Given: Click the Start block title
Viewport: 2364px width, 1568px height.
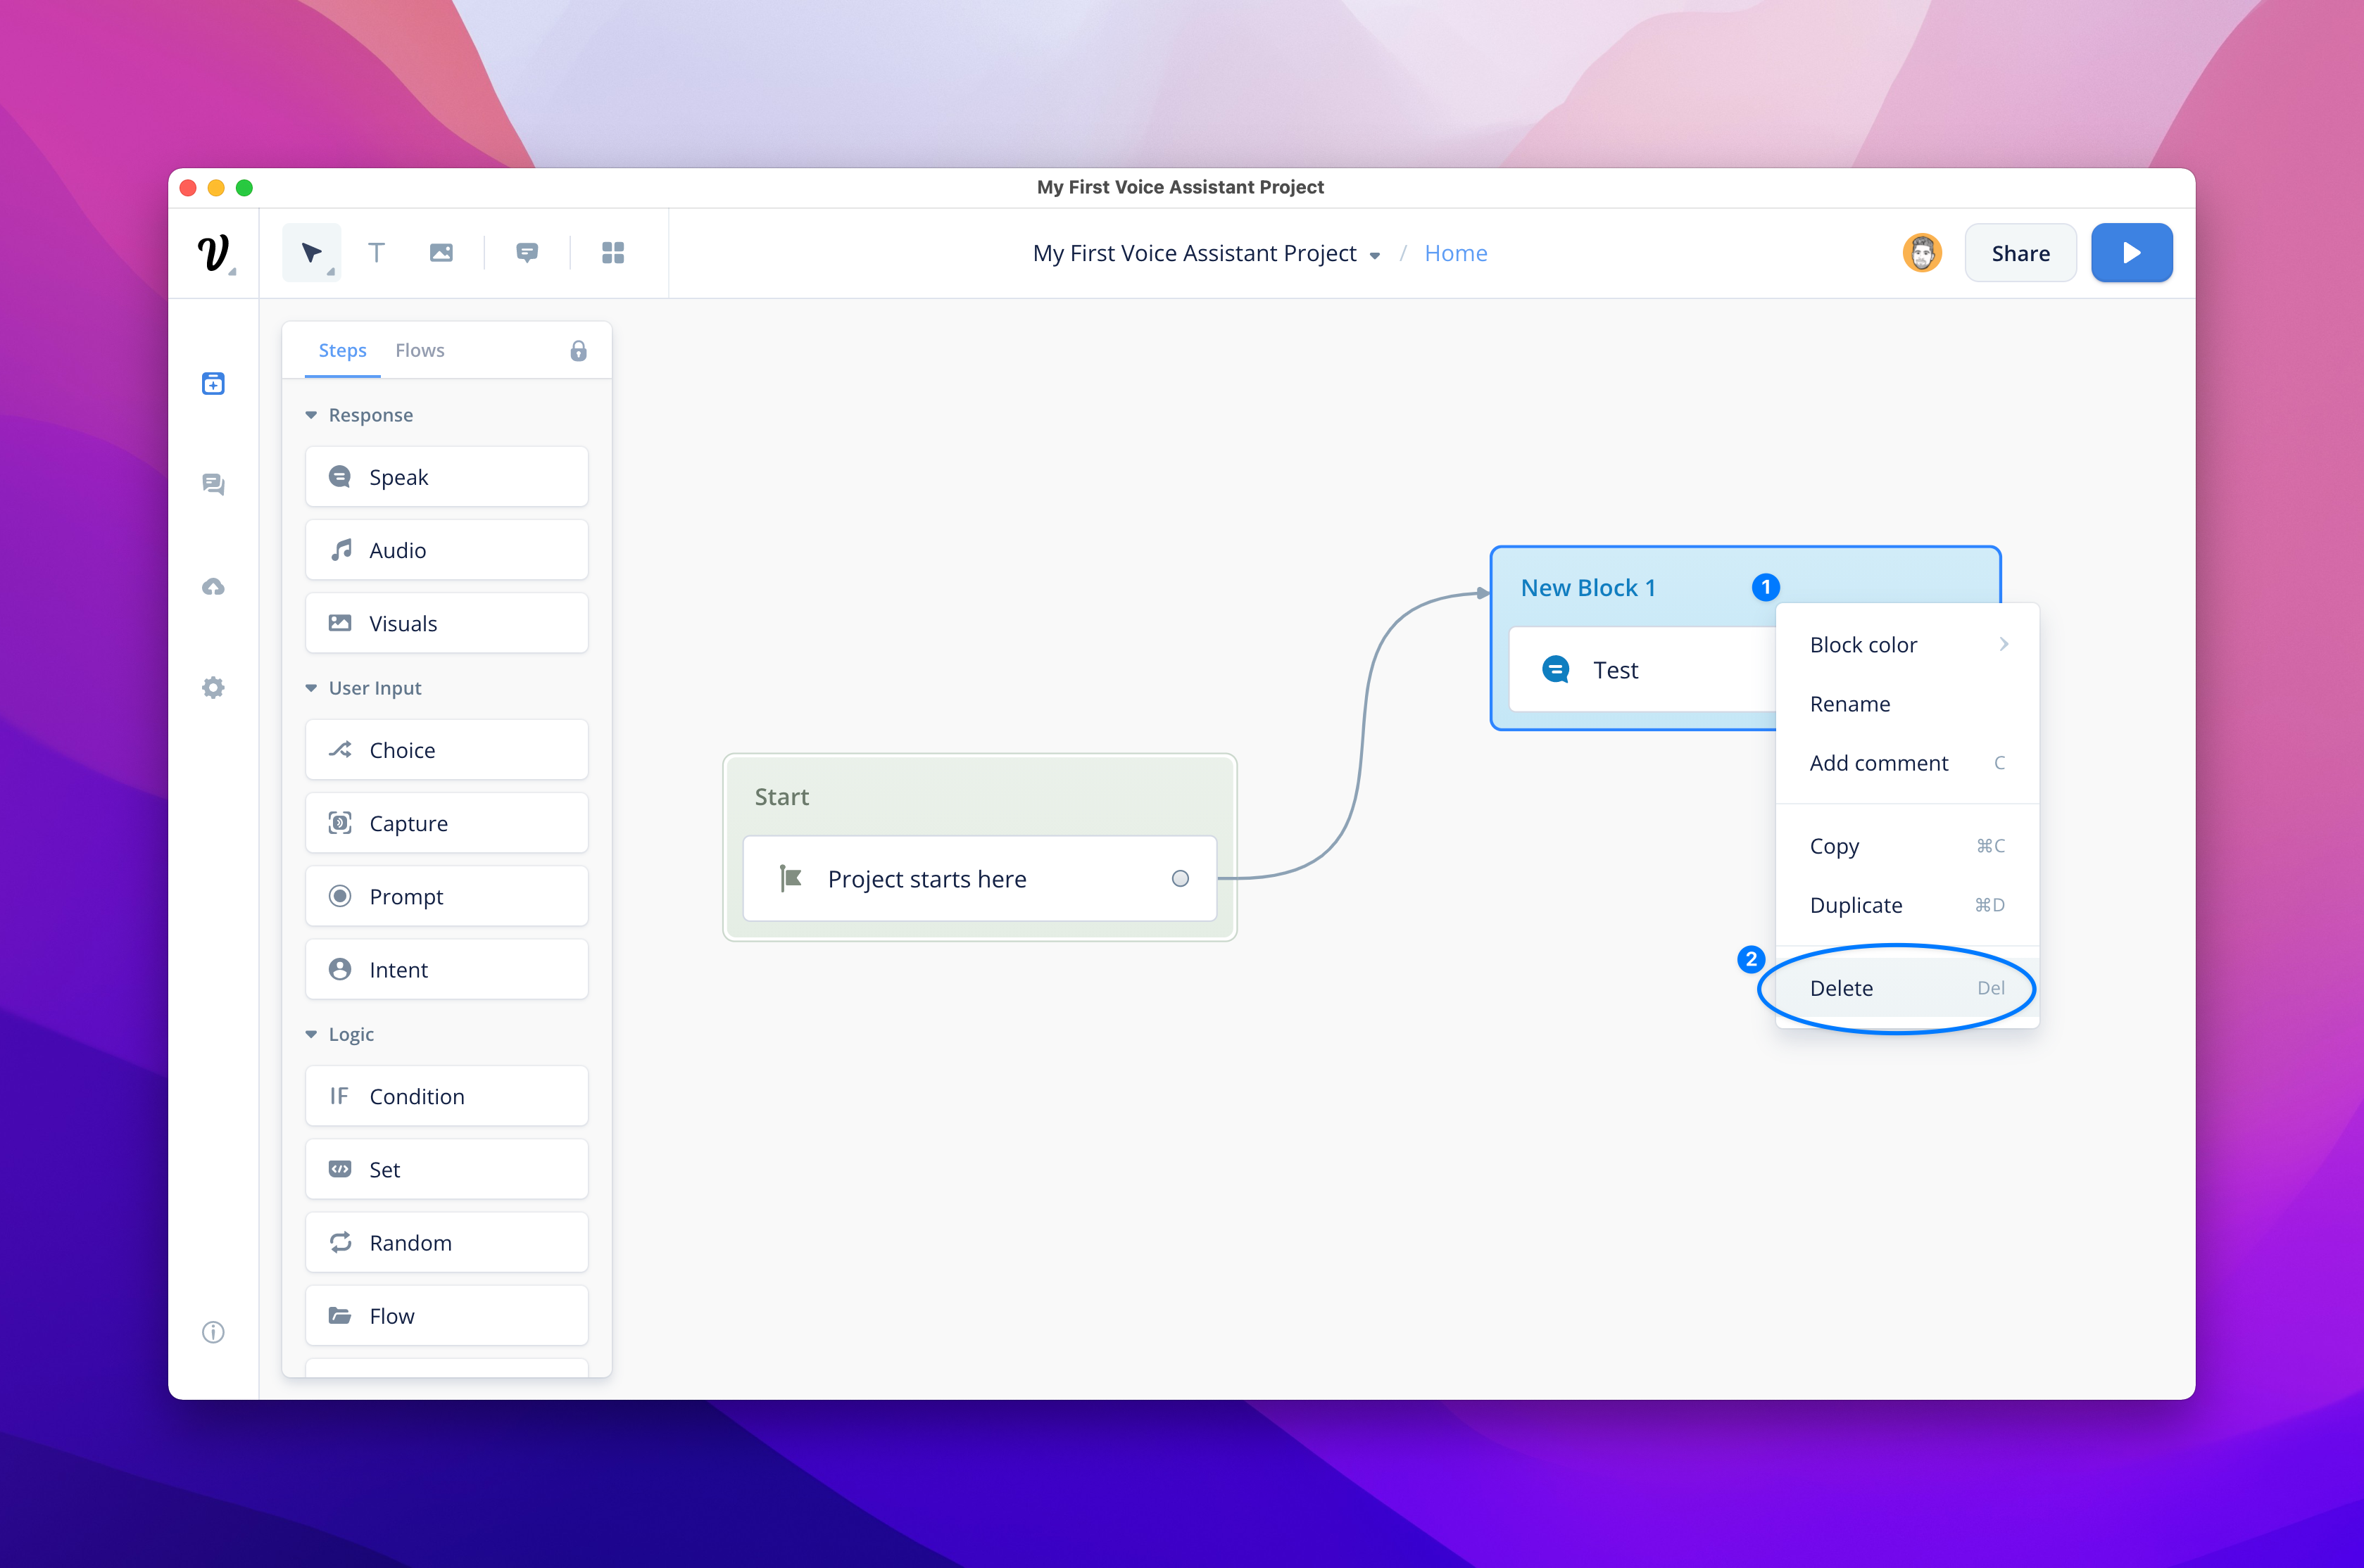Looking at the screenshot, I should [x=781, y=797].
